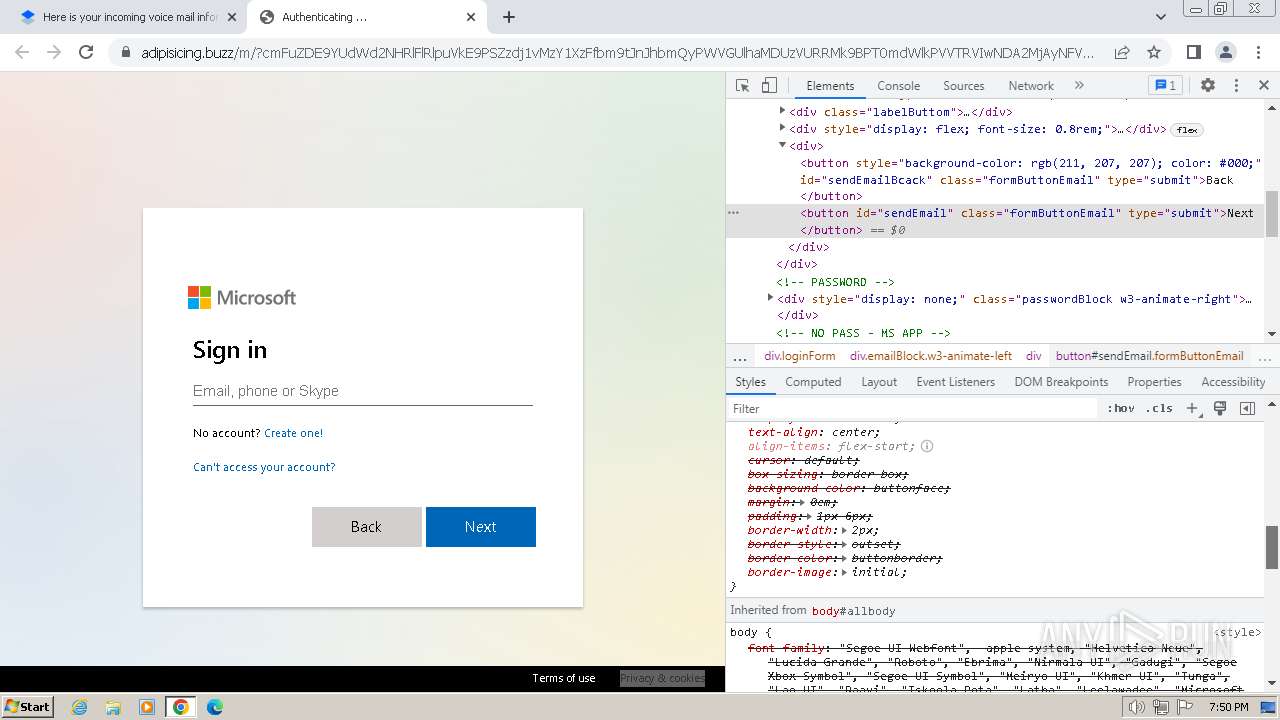The height and width of the screenshot is (720, 1280).
Task: Click the new style rule plus icon
Action: tap(1192, 408)
